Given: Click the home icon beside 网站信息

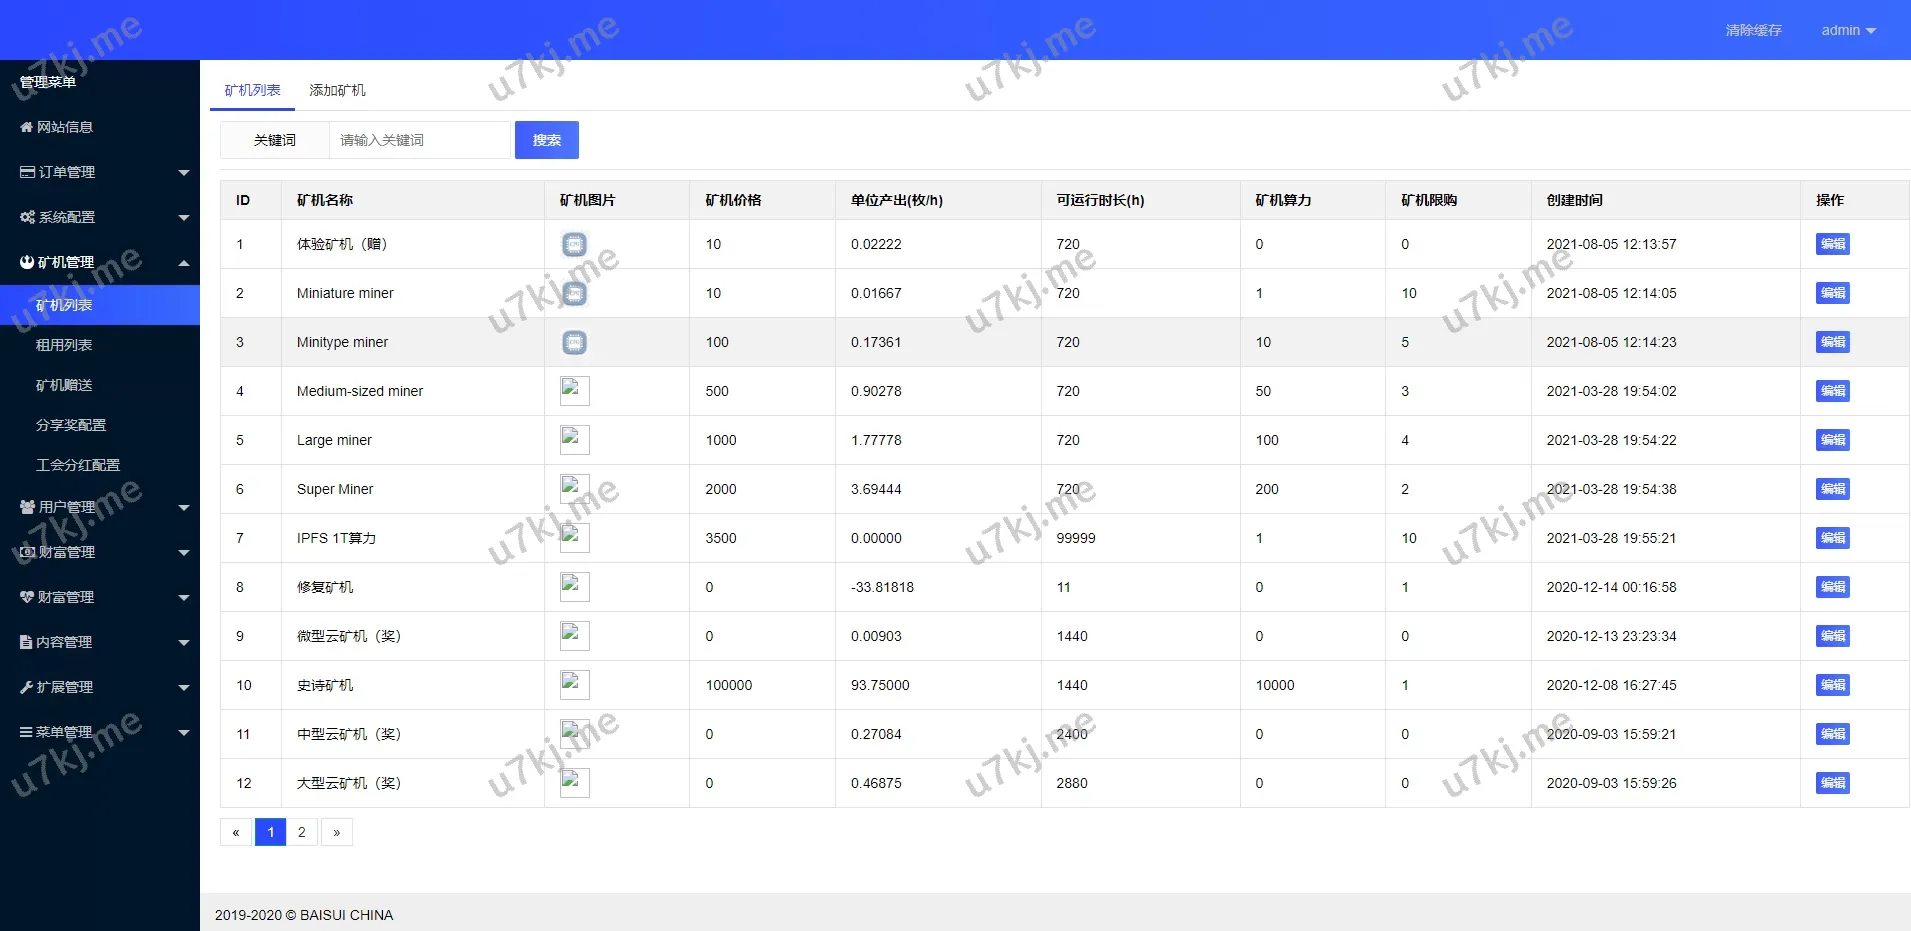Looking at the screenshot, I should pyautogui.click(x=26, y=127).
